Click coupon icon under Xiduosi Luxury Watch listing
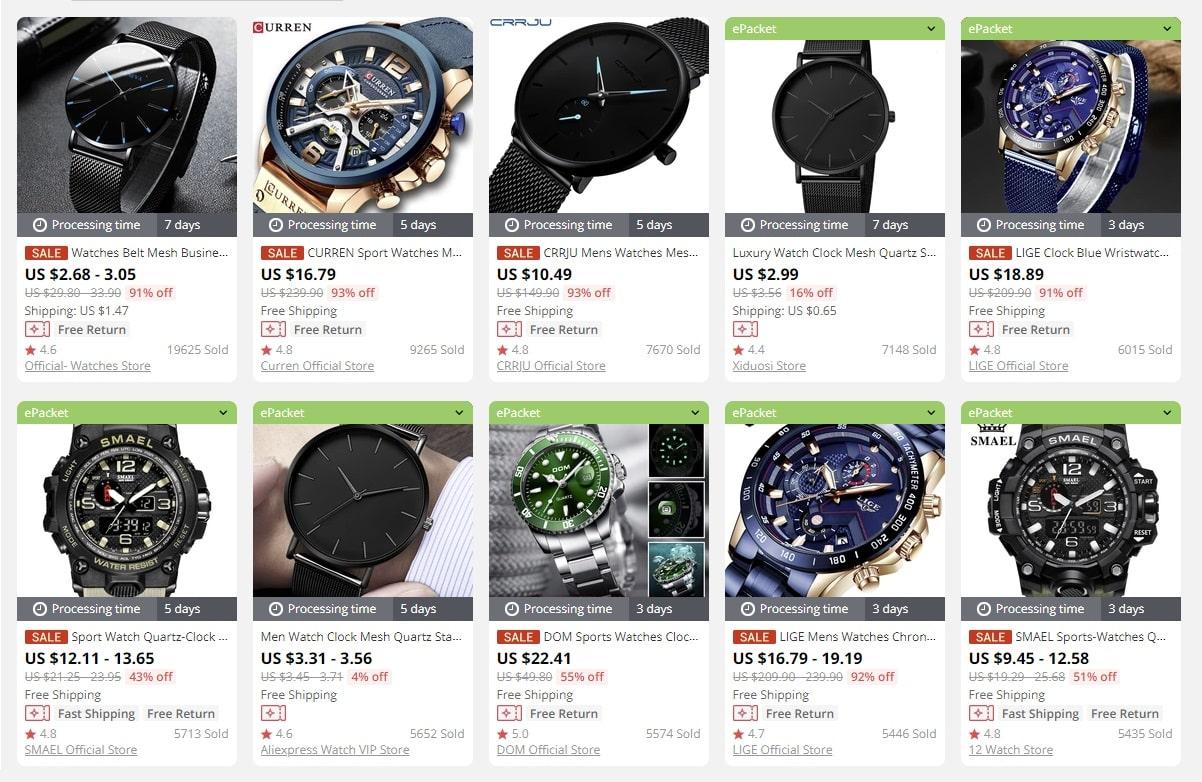1202x782 pixels. click(x=745, y=329)
